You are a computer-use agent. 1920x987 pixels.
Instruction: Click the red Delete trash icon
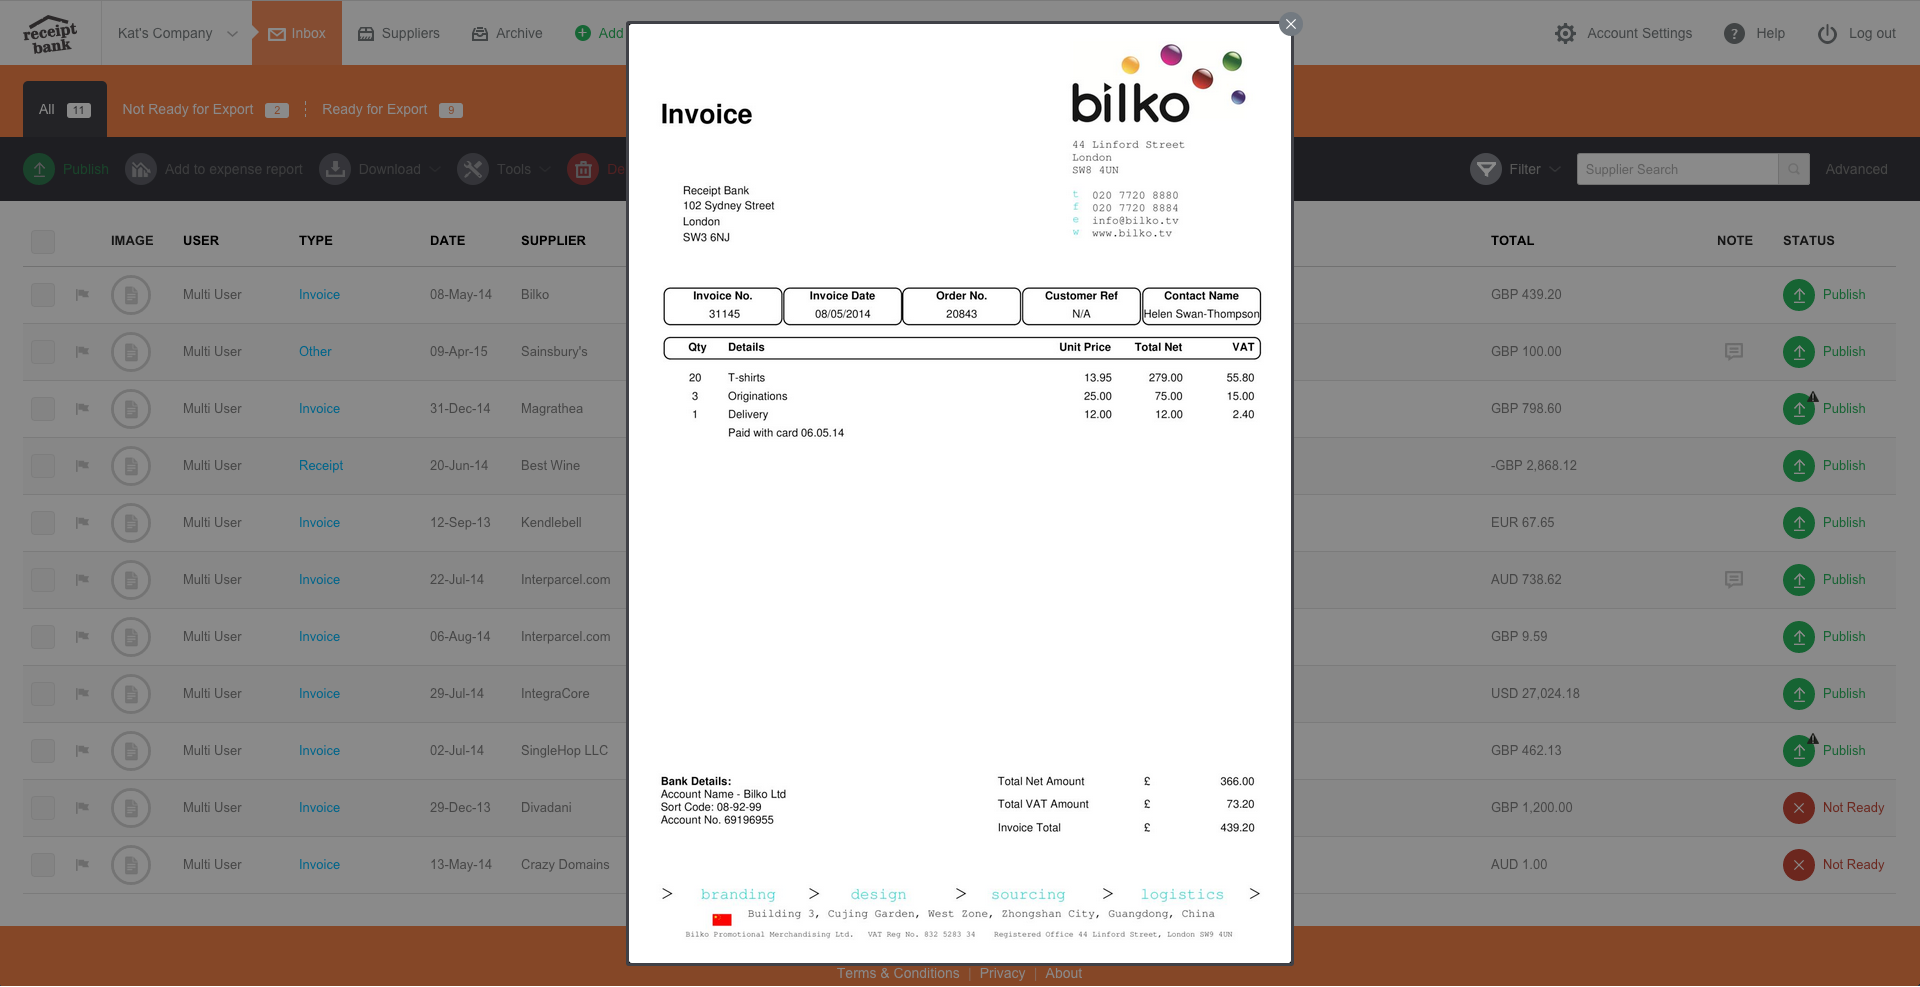(x=583, y=169)
